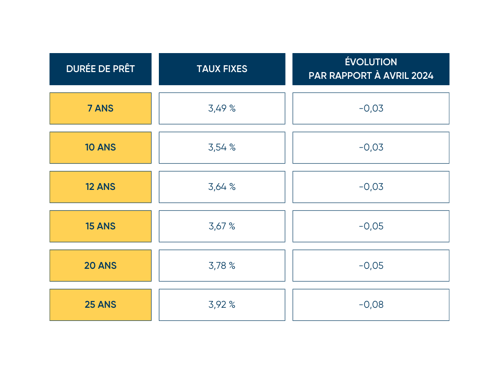The height and width of the screenshot is (374, 499).
Task: Click the TAUX FIXES header
Action: pos(222,69)
